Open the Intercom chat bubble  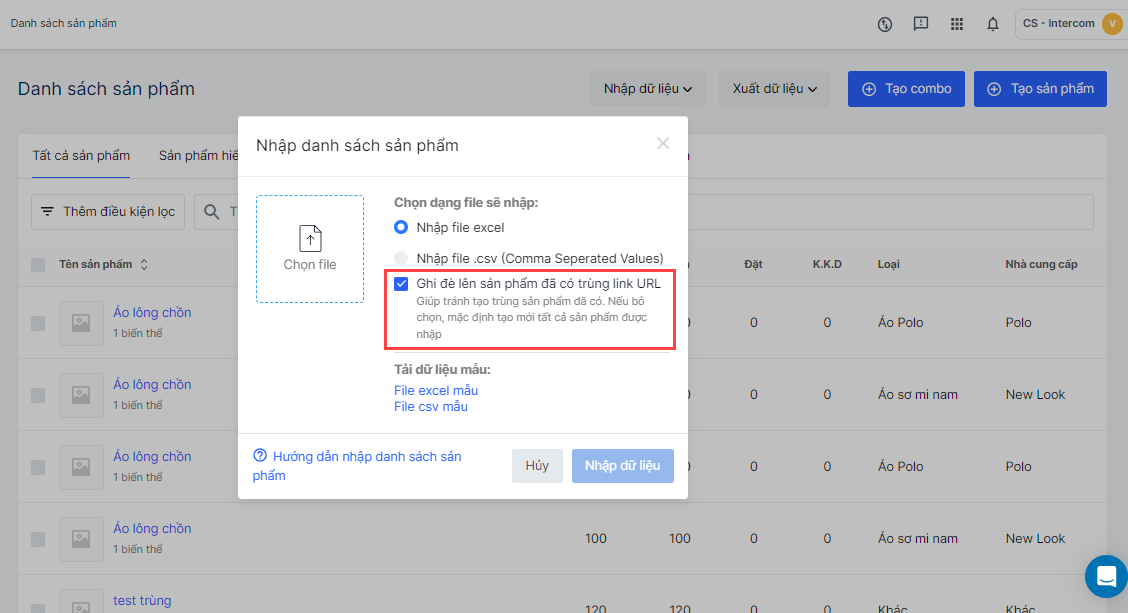pyautogui.click(x=1106, y=577)
